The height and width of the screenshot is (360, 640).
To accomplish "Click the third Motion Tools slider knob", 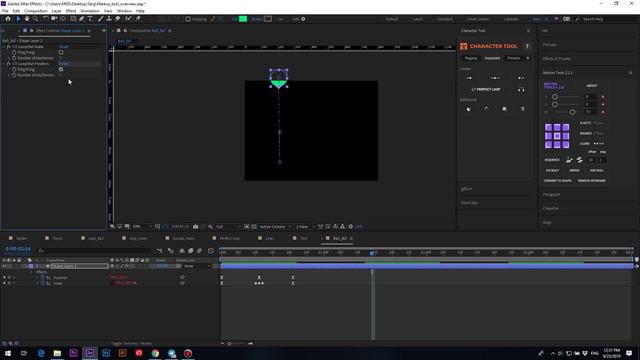I will pyautogui.click(x=572, y=112).
